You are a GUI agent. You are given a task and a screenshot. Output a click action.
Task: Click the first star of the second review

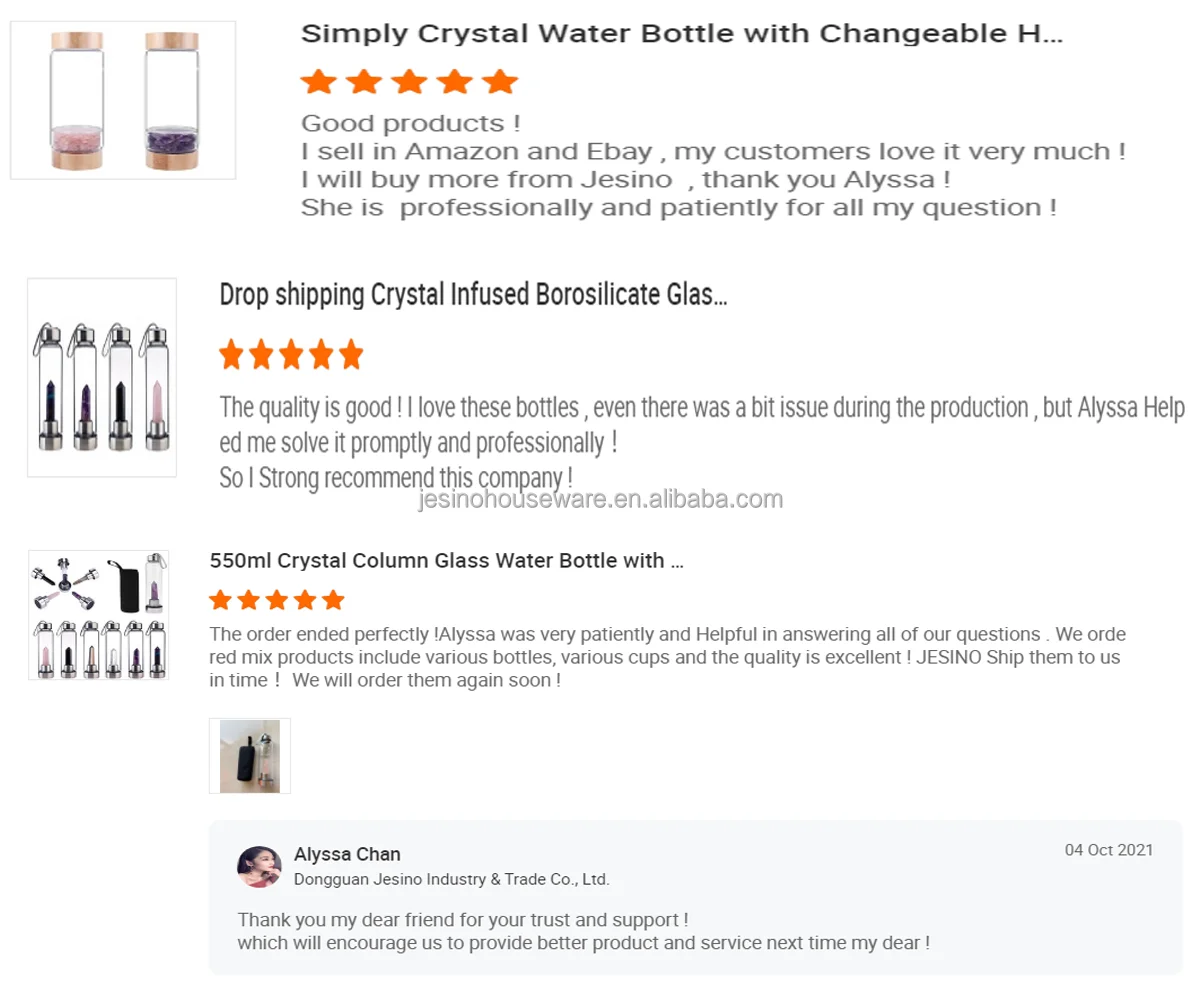coord(232,354)
